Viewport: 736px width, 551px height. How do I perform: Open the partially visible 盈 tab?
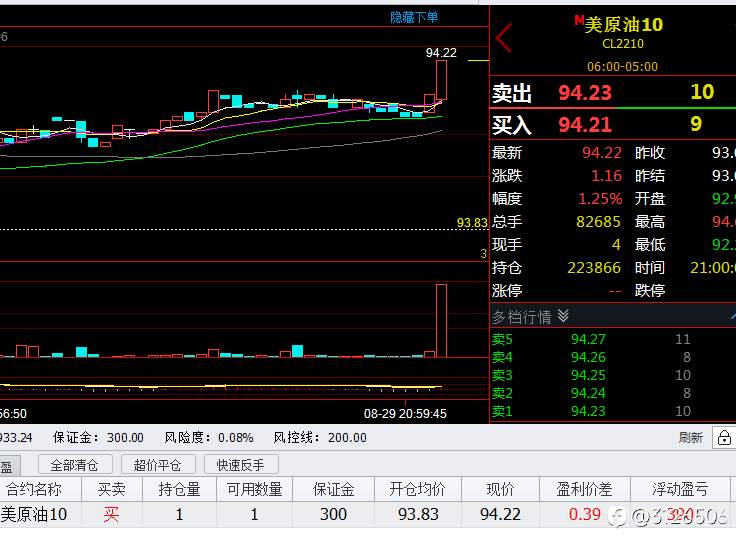[8, 466]
